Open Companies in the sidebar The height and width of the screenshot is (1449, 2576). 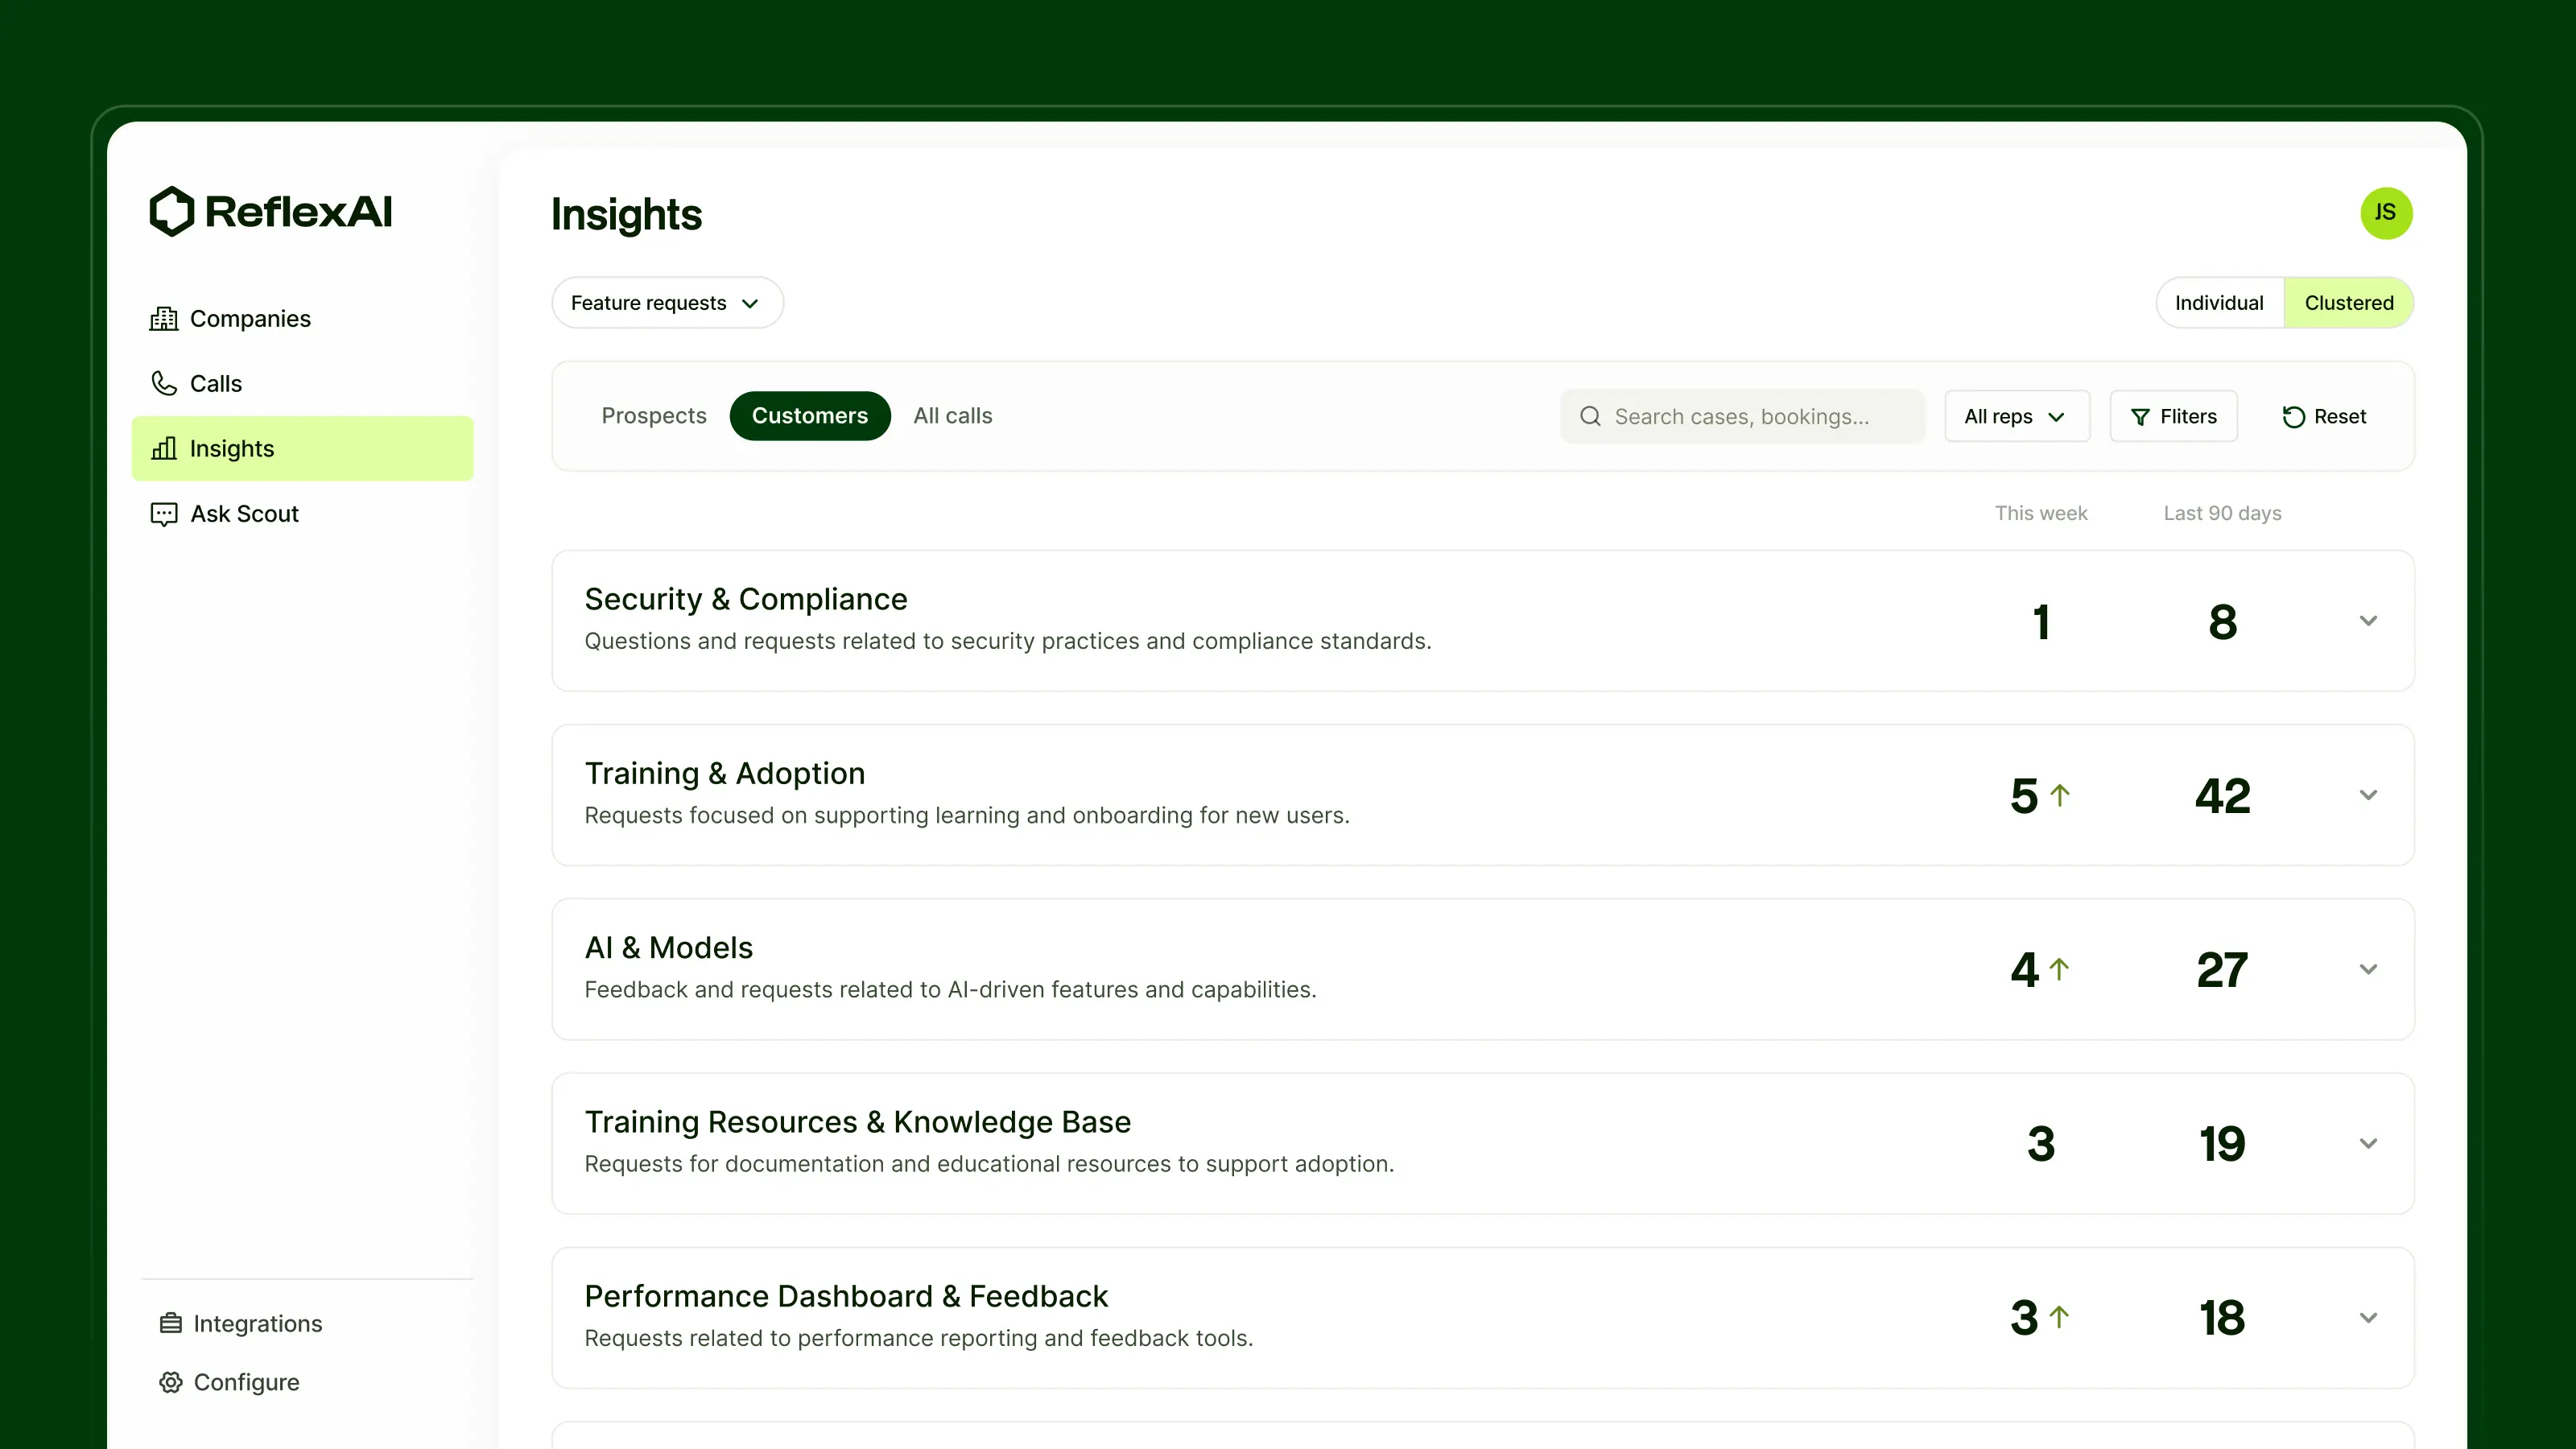click(x=302, y=318)
